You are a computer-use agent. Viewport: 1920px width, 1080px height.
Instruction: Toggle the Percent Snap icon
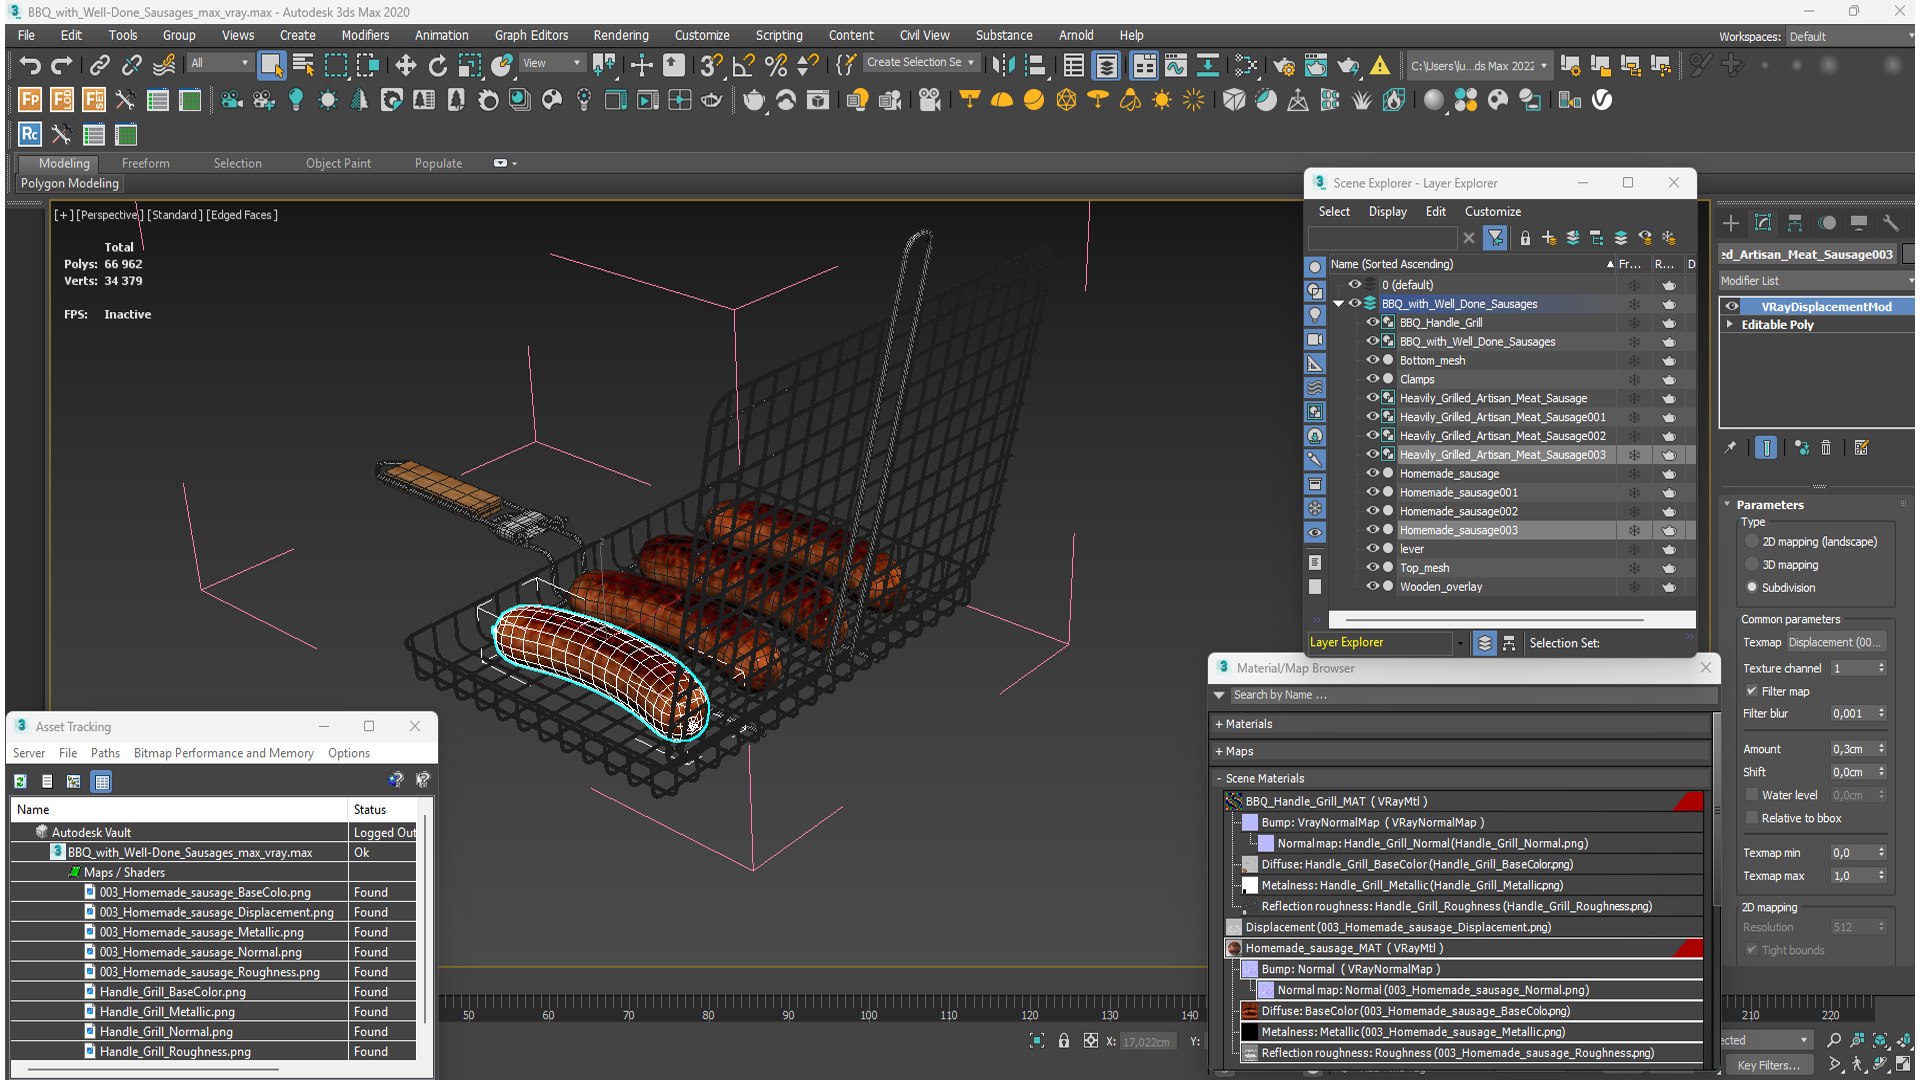[775, 66]
